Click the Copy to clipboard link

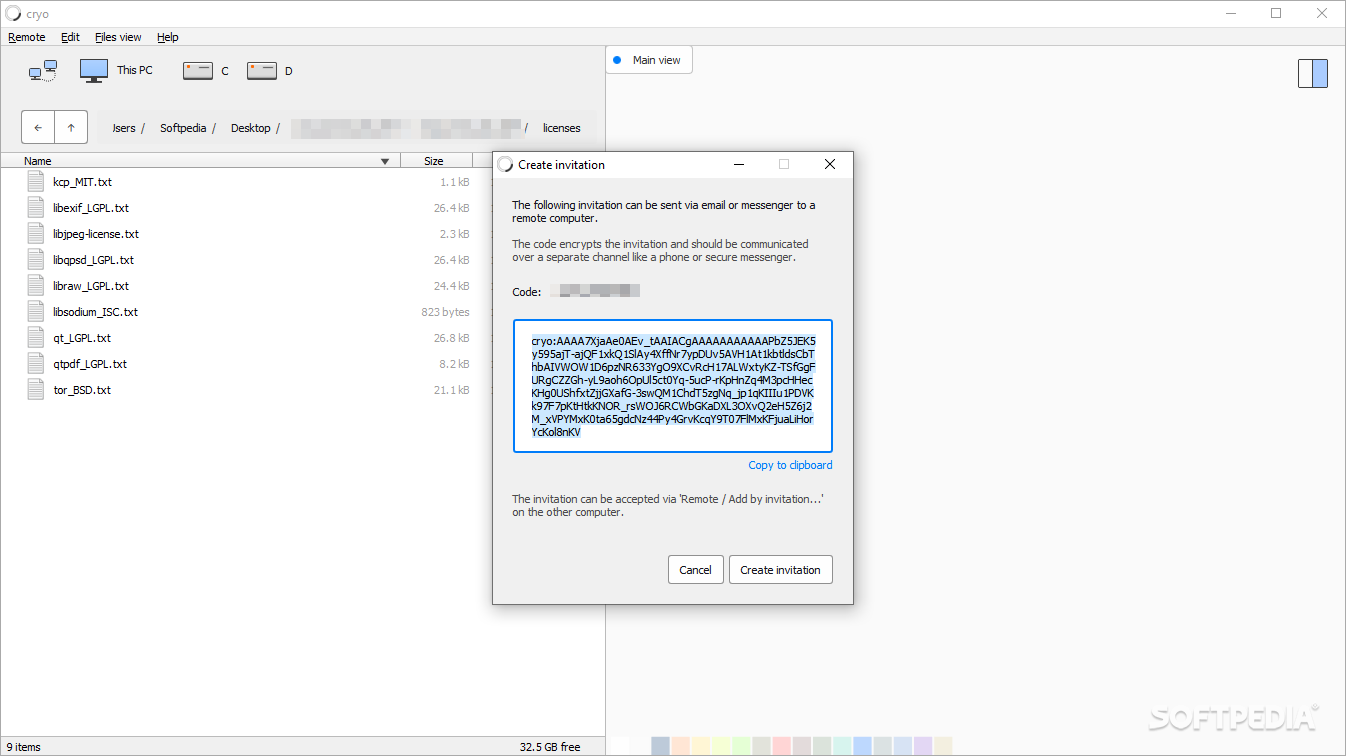pyautogui.click(x=790, y=465)
